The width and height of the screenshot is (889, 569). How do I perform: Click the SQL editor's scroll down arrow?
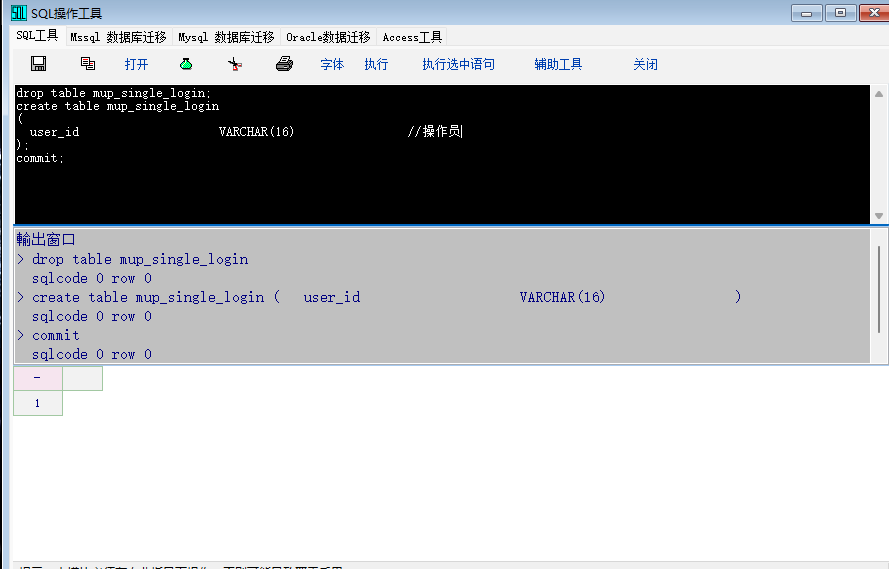pyautogui.click(x=879, y=216)
